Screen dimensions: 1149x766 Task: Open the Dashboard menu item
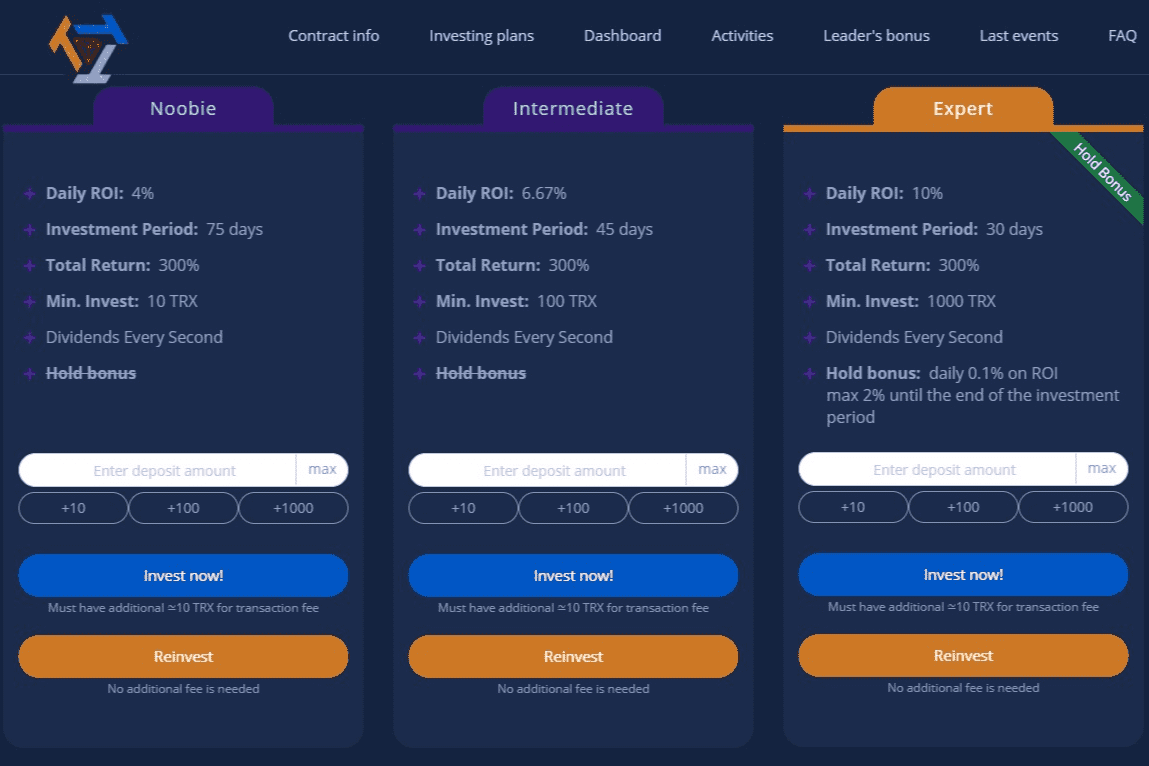click(x=622, y=35)
